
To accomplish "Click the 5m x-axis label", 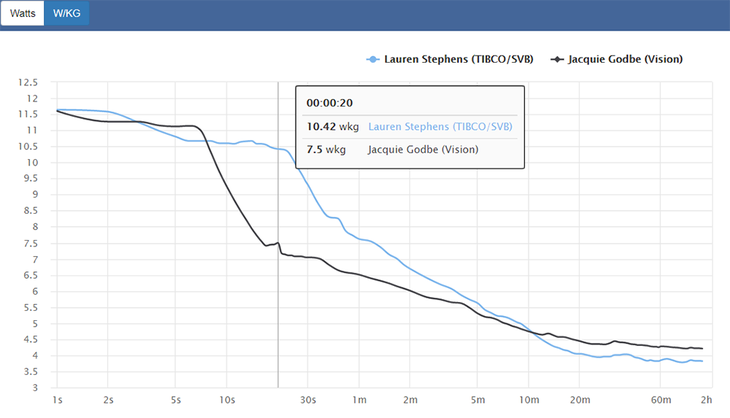I will point(478,400).
